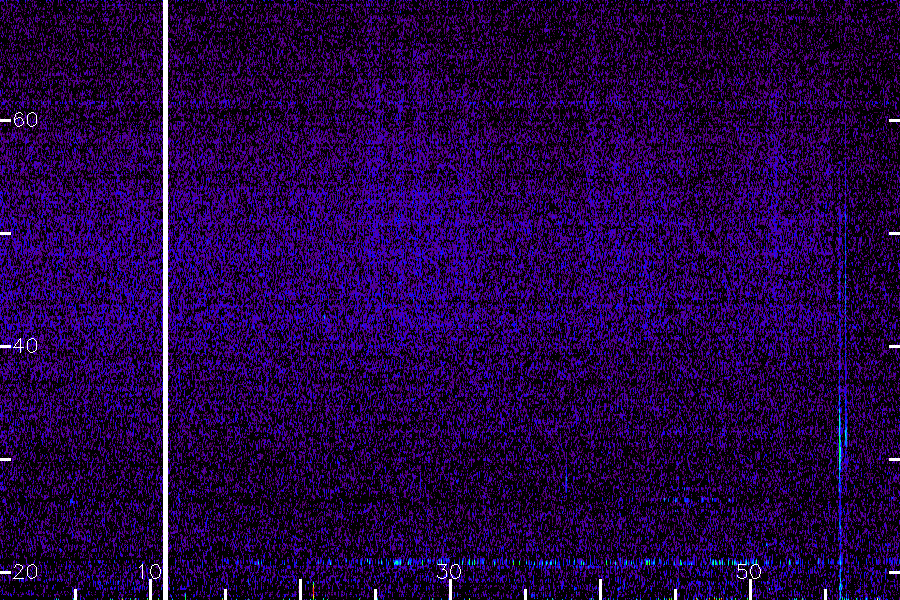The width and height of the screenshot is (900, 600).
Task: Click the y-axis label 40
Action: (25, 346)
